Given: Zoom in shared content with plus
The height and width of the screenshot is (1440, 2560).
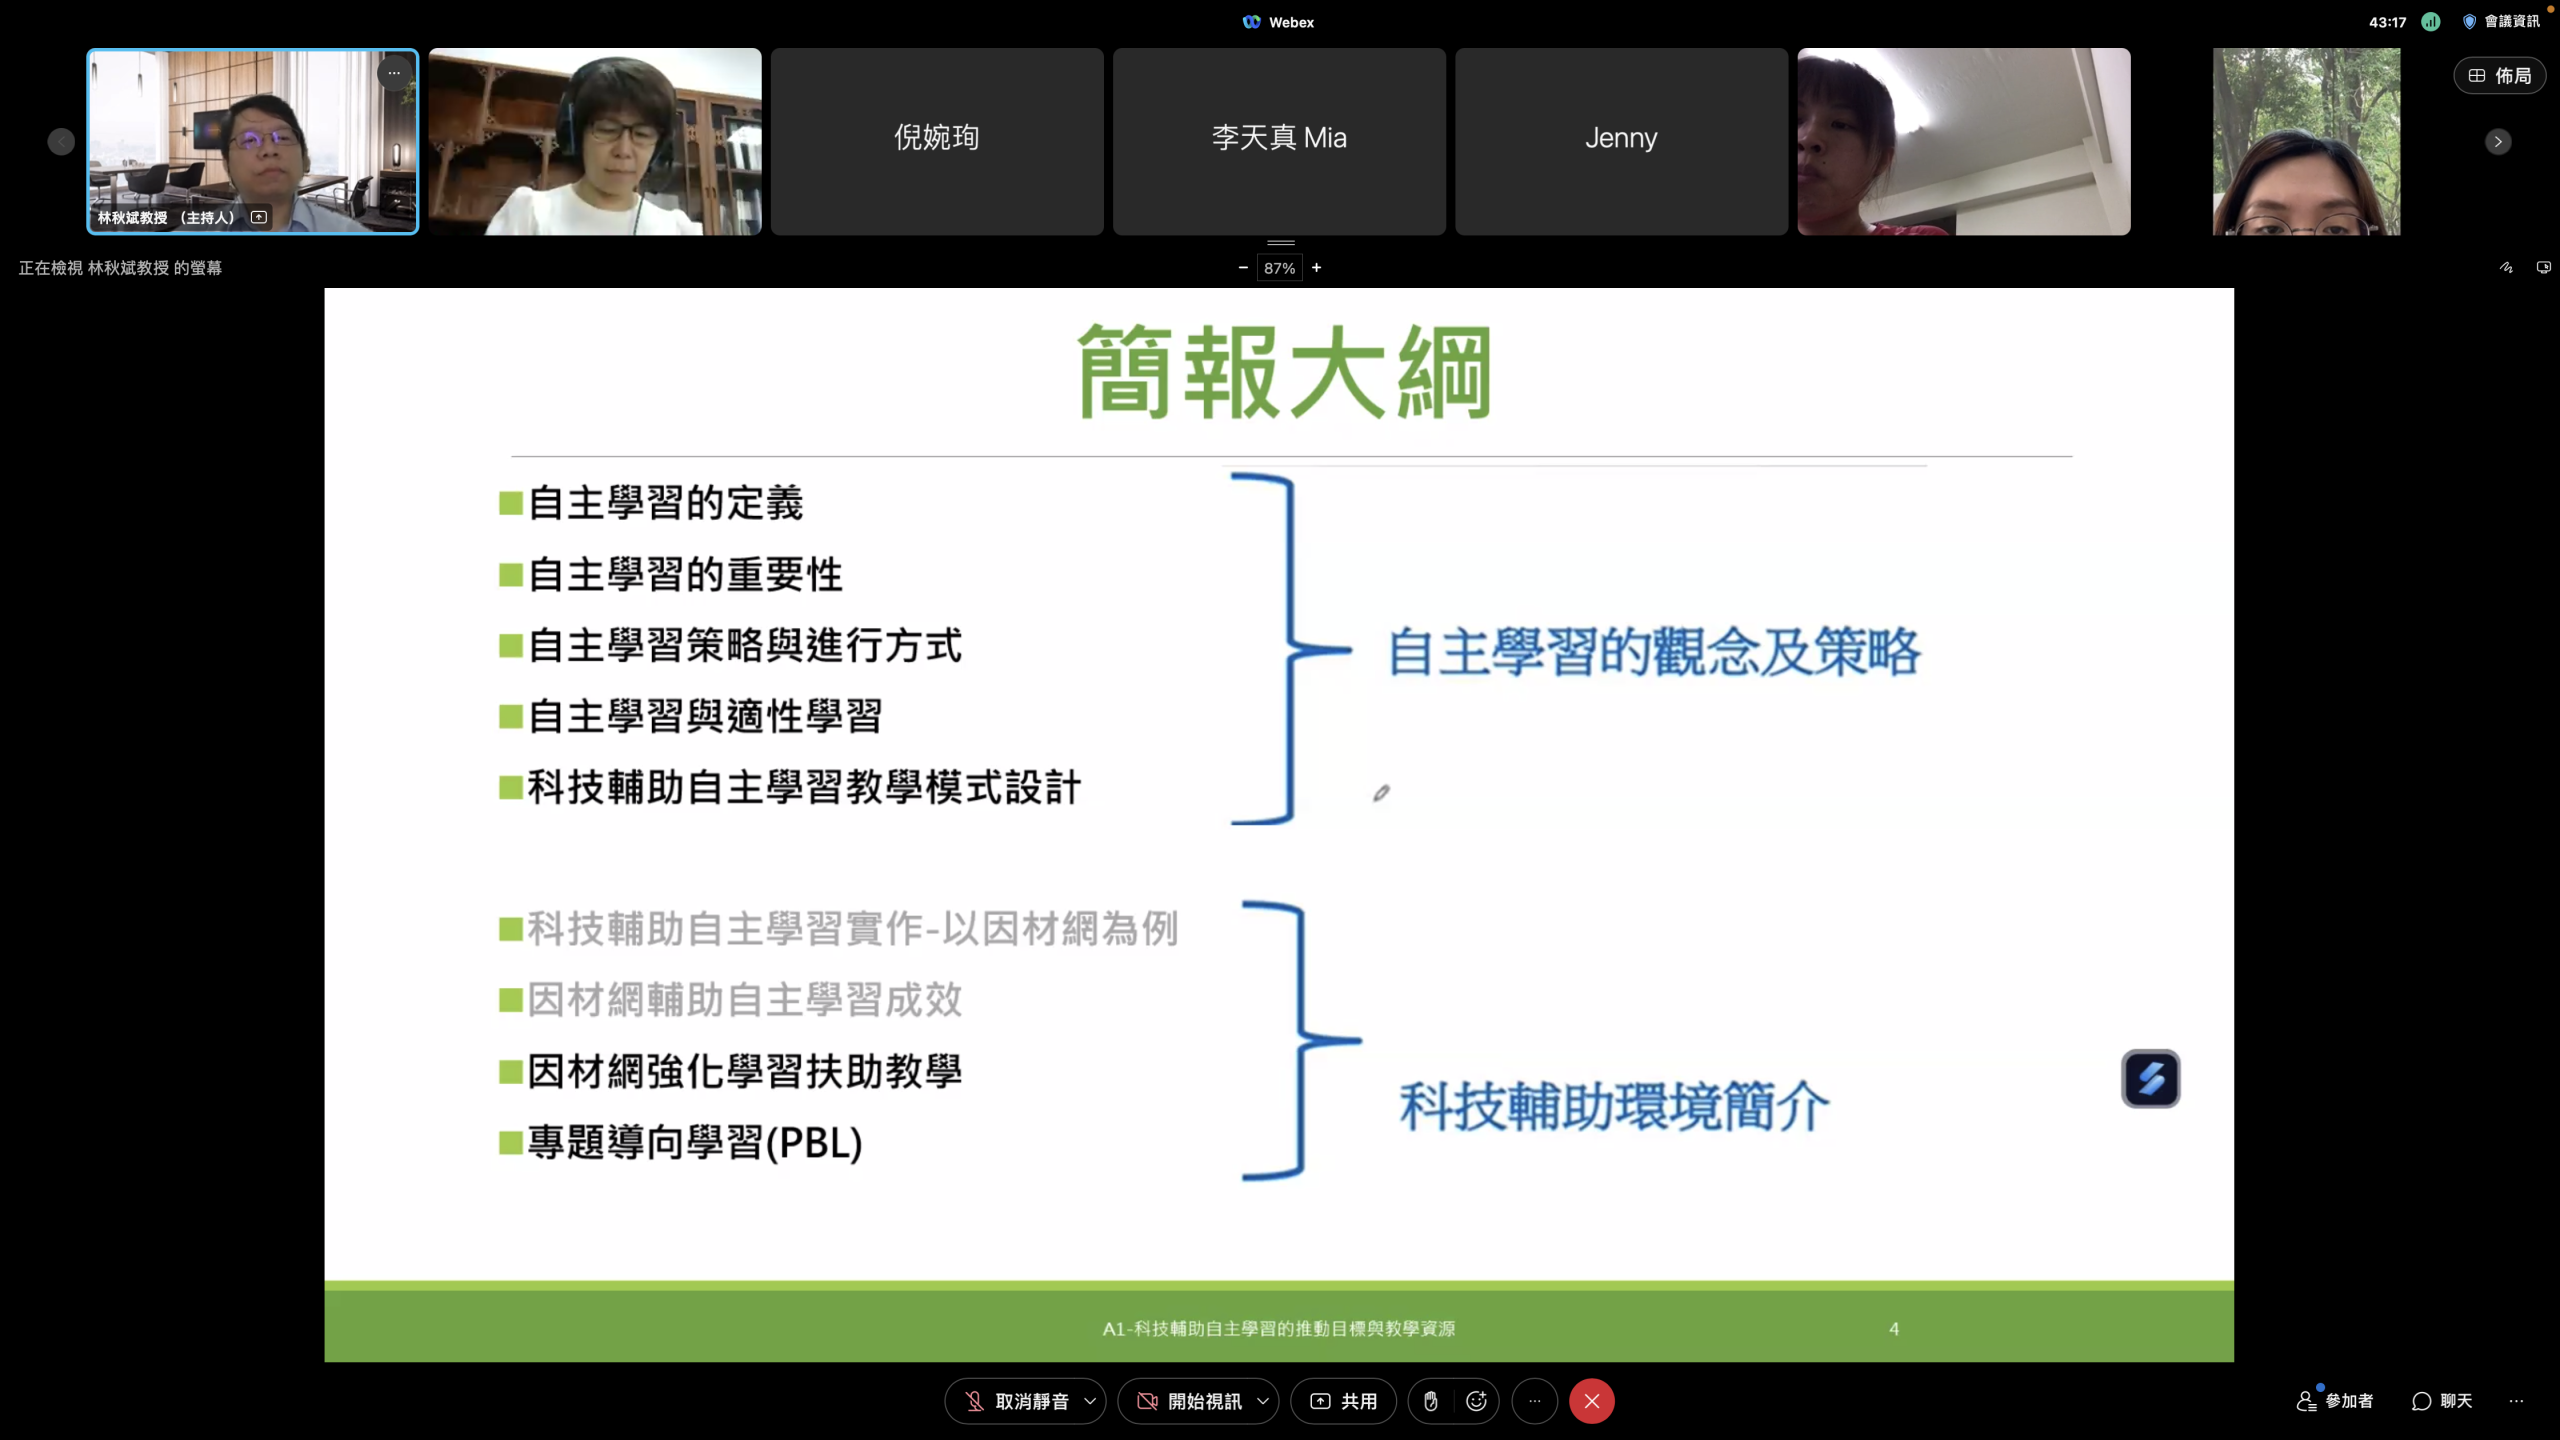Looking at the screenshot, I should [x=1317, y=268].
